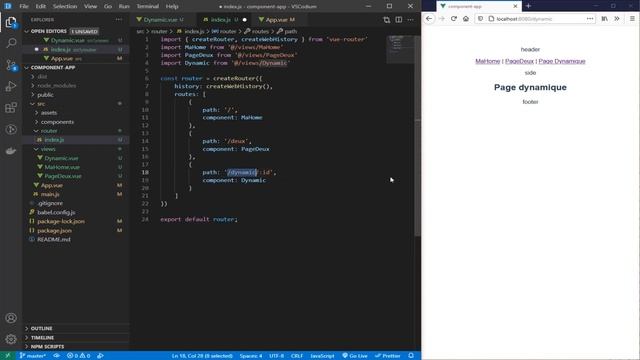Open the Selection menu
The height and width of the screenshot is (360, 640).
(x=65, y=6)
